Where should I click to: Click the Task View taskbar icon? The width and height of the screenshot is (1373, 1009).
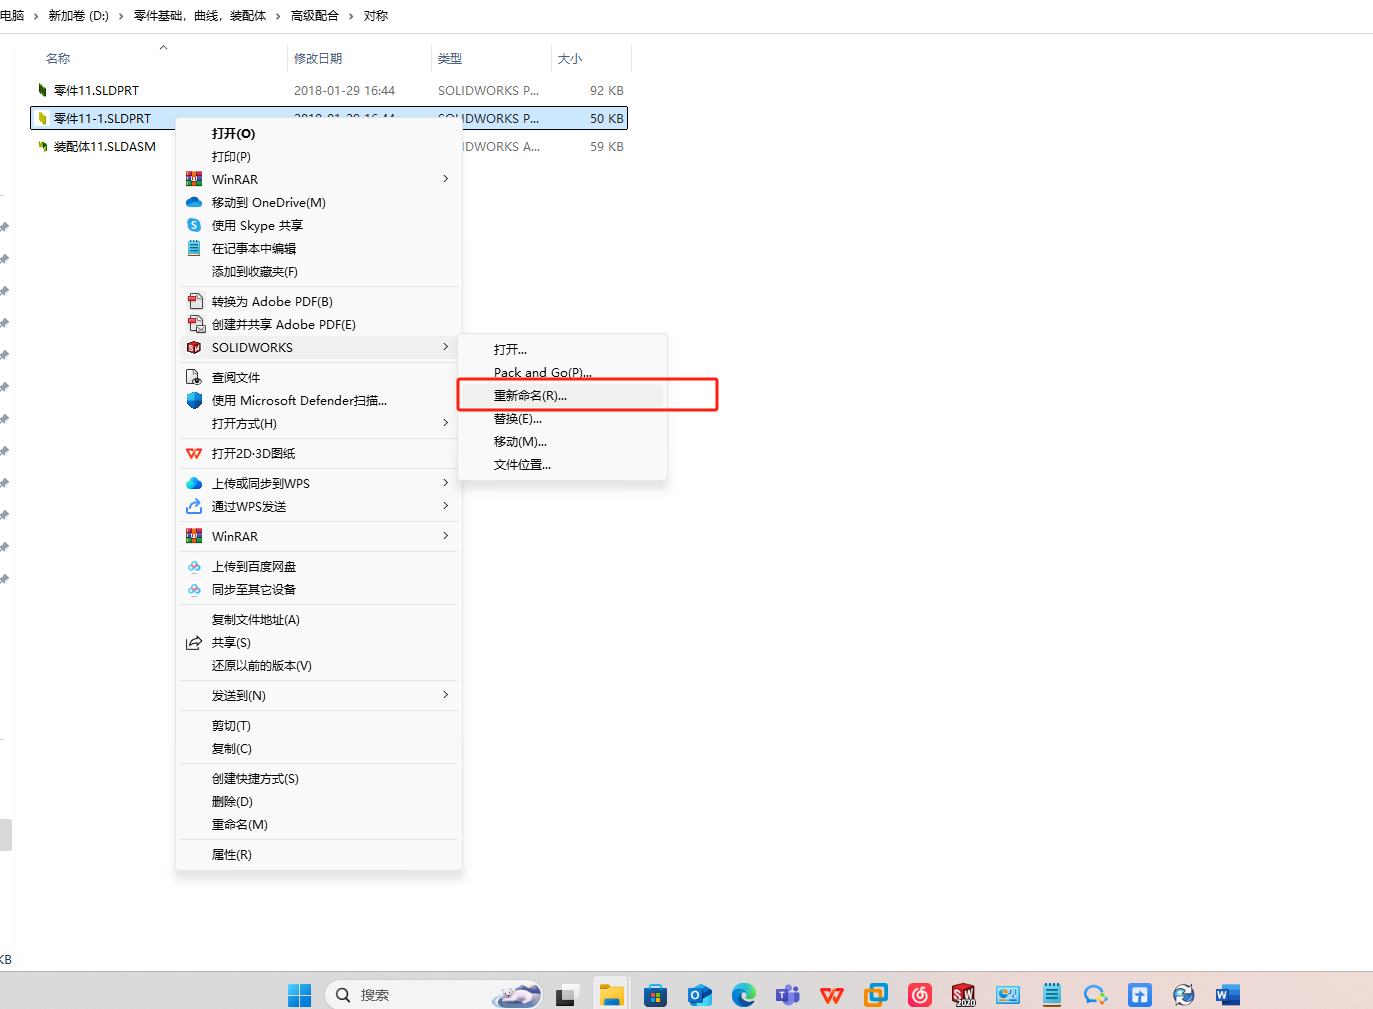pyautogui.click(x=567, y=995)
